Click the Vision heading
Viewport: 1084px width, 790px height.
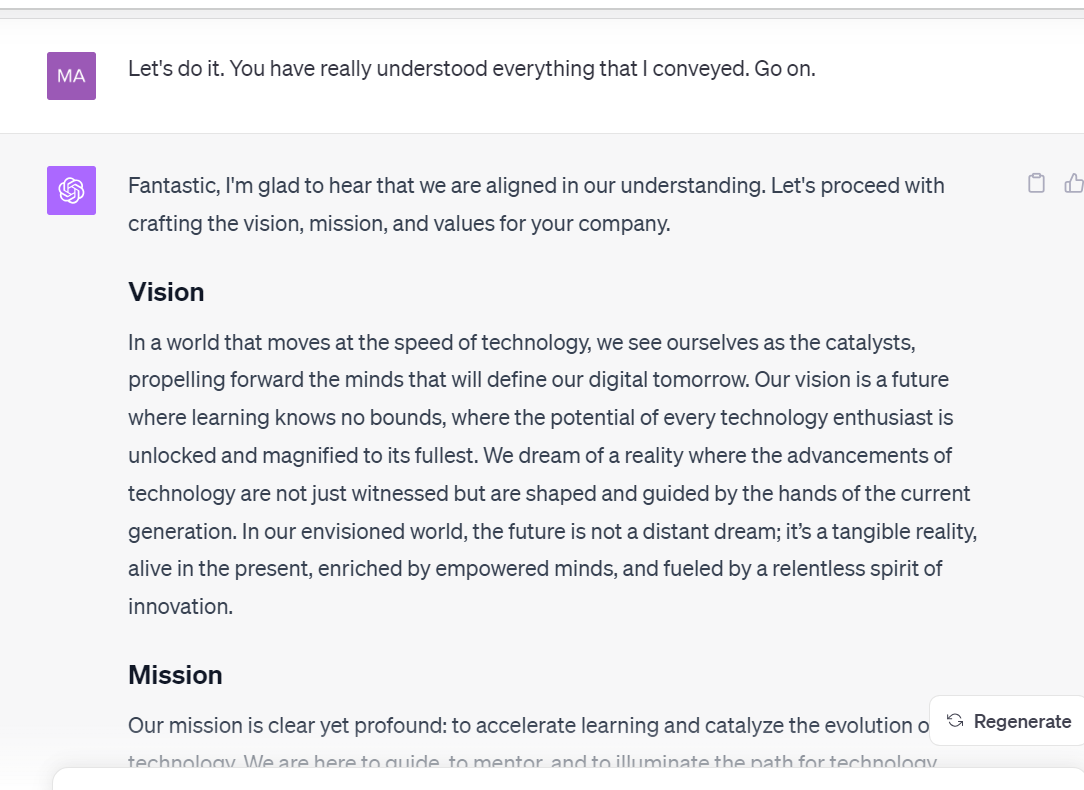click(x=166, y=292)
